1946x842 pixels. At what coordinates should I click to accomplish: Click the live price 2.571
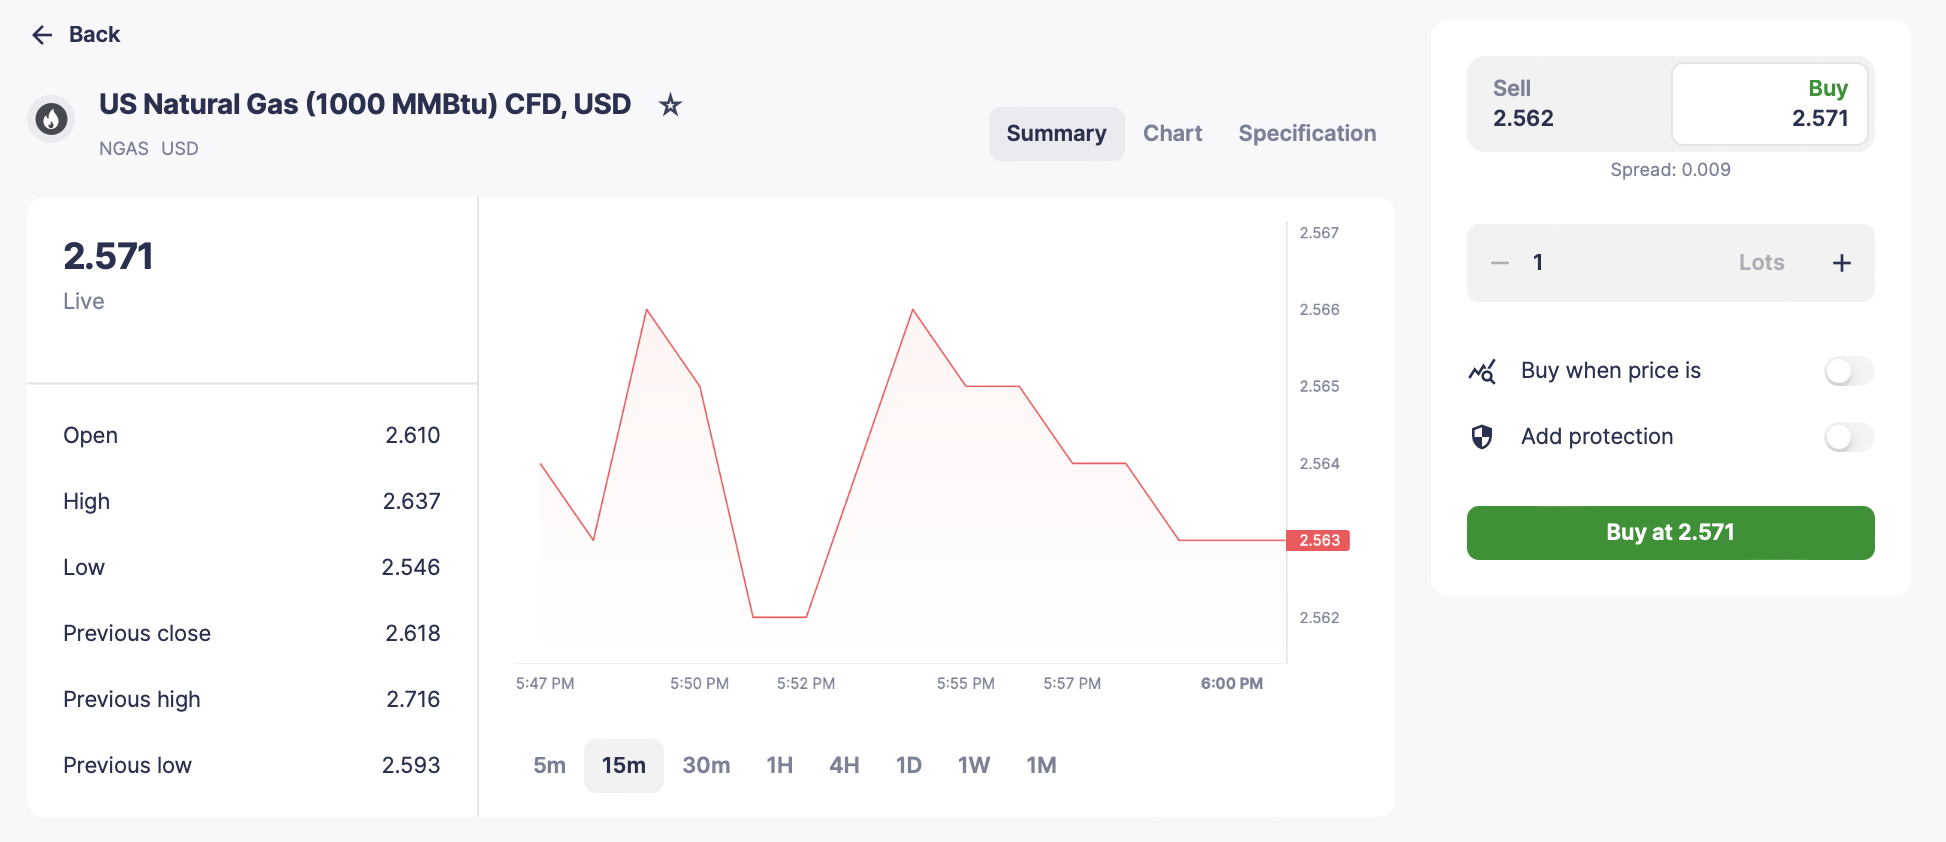pyautogui.click(x=108, y=257)
